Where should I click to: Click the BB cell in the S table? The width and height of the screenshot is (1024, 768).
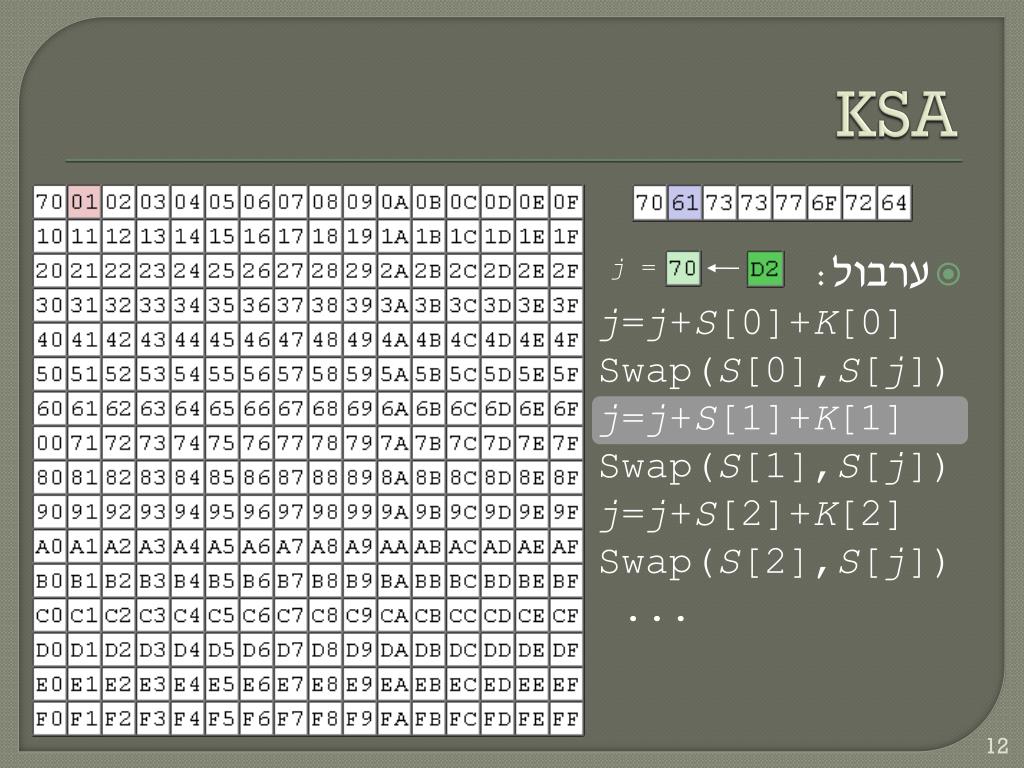[428, 581]
